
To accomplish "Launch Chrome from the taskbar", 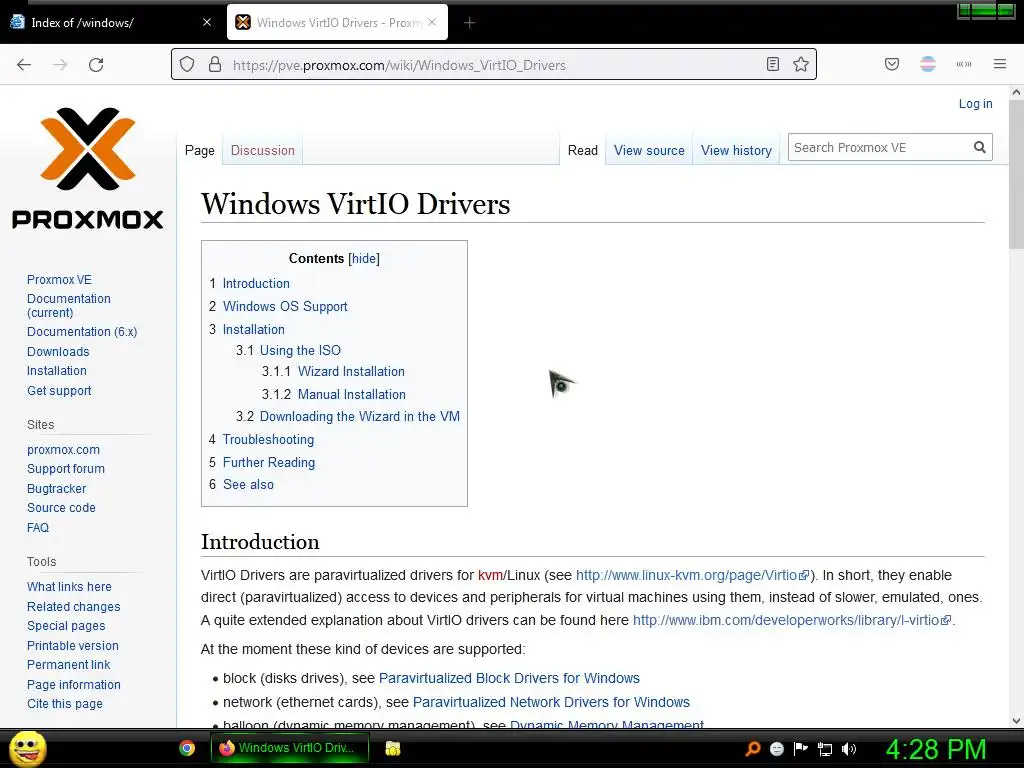I will (187, 748).
